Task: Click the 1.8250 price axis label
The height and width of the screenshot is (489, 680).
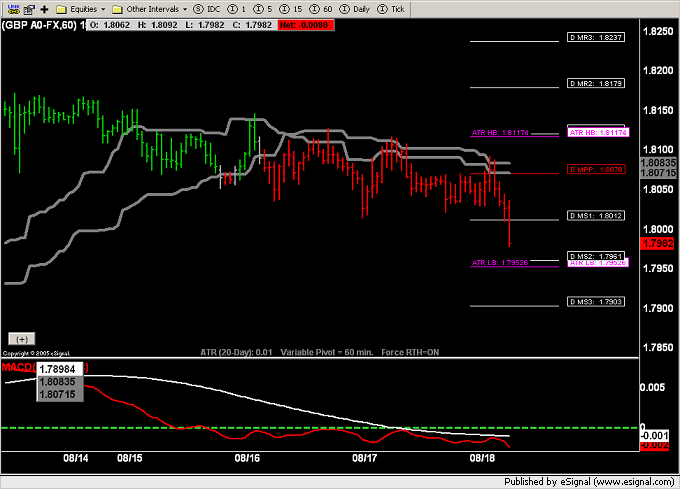Action: click(x=658, y=31)
